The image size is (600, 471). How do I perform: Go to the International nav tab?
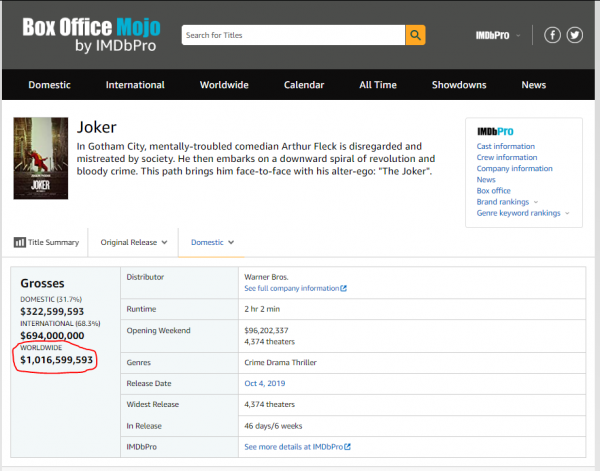[x=135, y=85]
